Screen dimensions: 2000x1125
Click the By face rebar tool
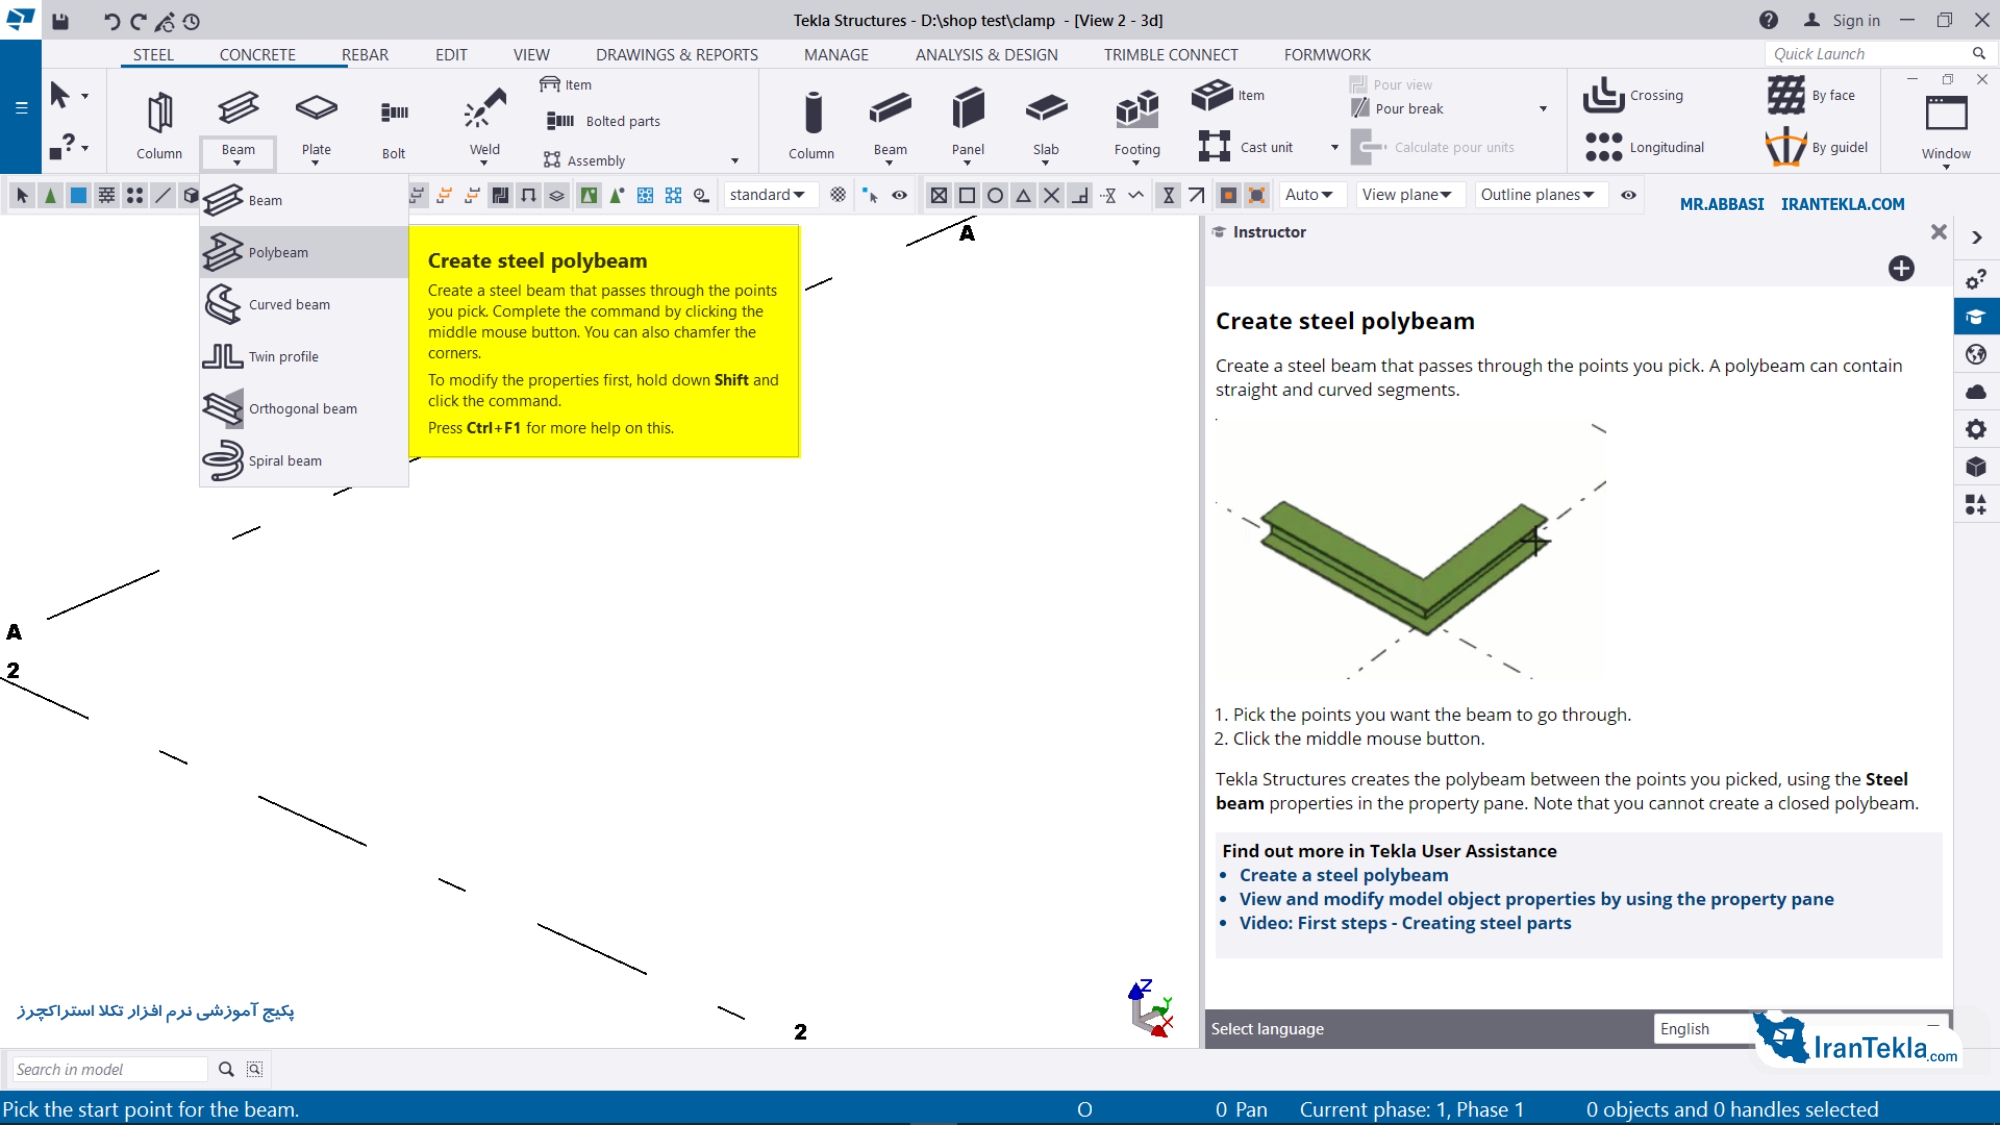[x=1811, y=95]
